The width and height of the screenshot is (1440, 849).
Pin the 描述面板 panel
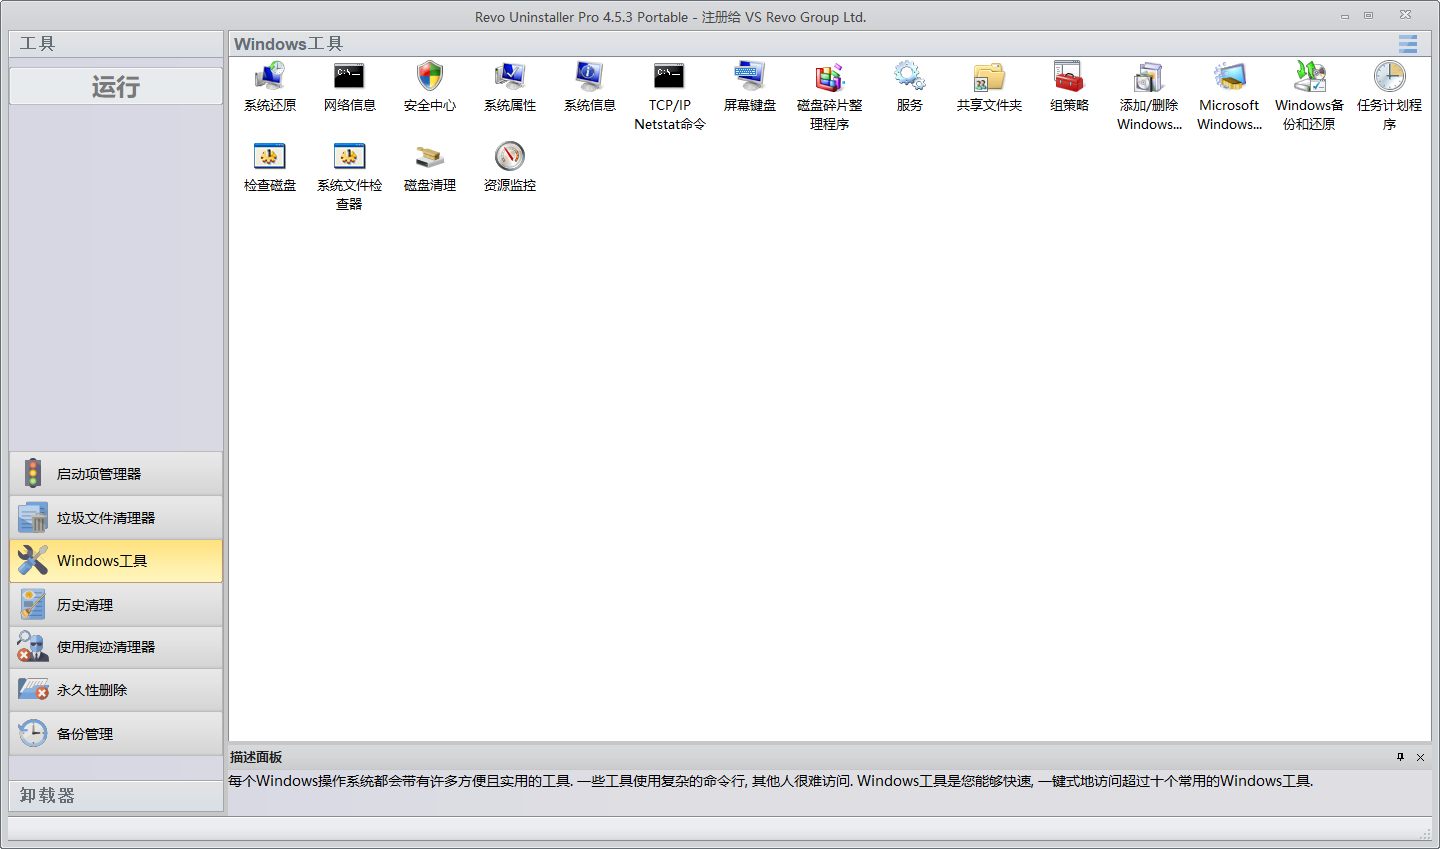[x=1400, y=757]
